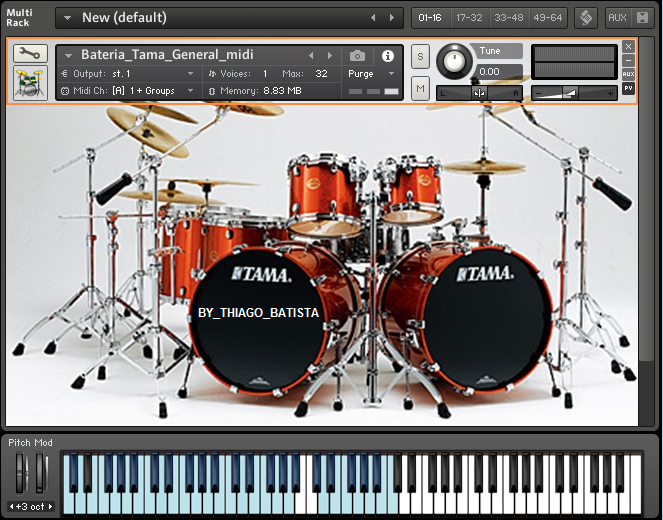663x520 pixels.
Task: Click the Pitch wheel
Action: [20, 473]
